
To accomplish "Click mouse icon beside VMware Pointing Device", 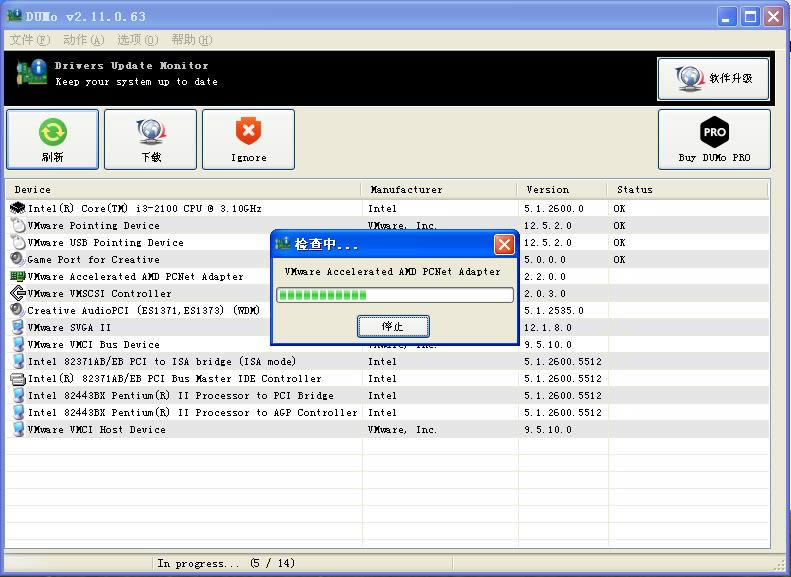I will pyautogui.click(x=18, y=225).
